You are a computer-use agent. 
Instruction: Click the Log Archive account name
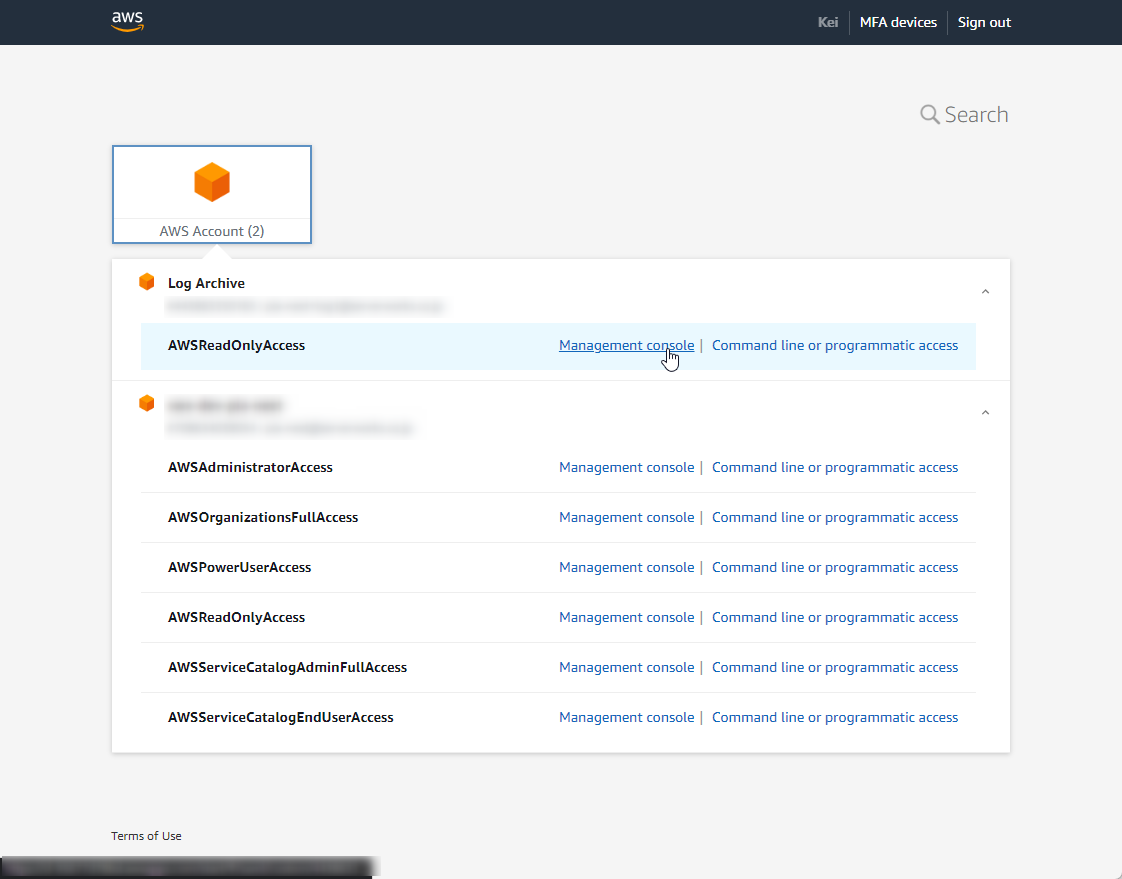coord(206,283)
